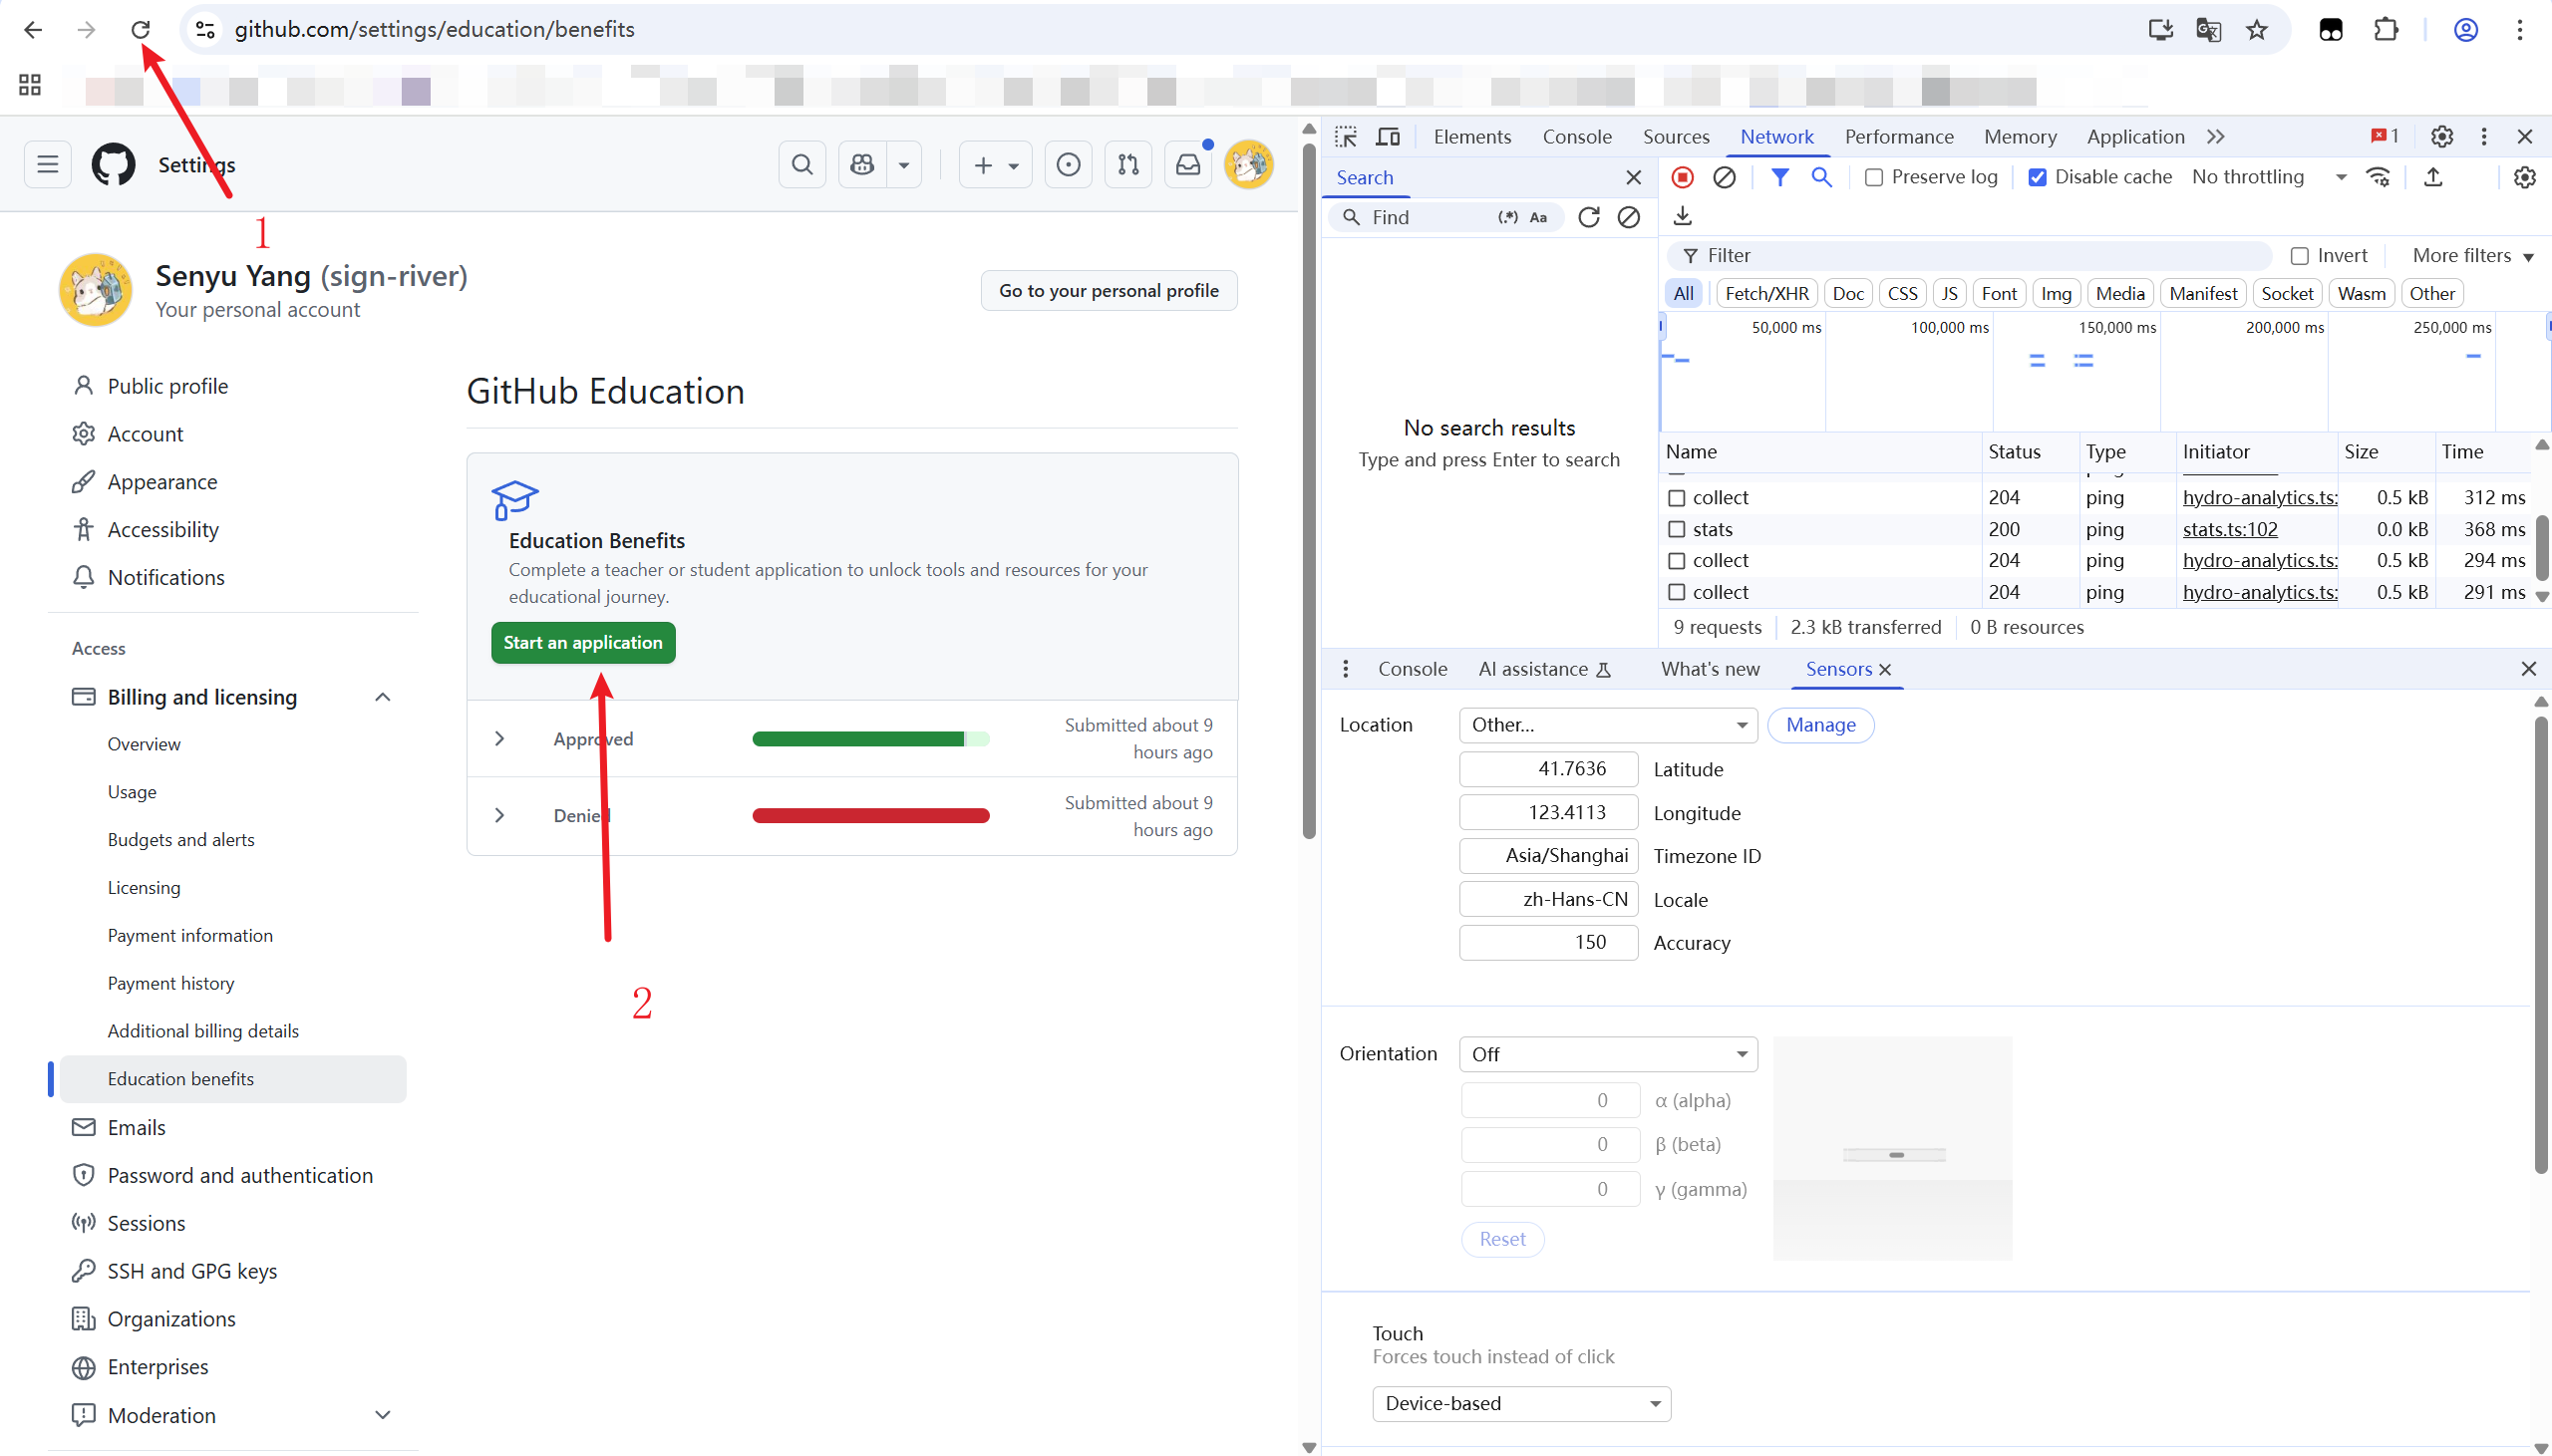Switch to the AI assistance drawer tab
Image resolution: width=2552 pixels, height=1456 pixels.
1544,669
